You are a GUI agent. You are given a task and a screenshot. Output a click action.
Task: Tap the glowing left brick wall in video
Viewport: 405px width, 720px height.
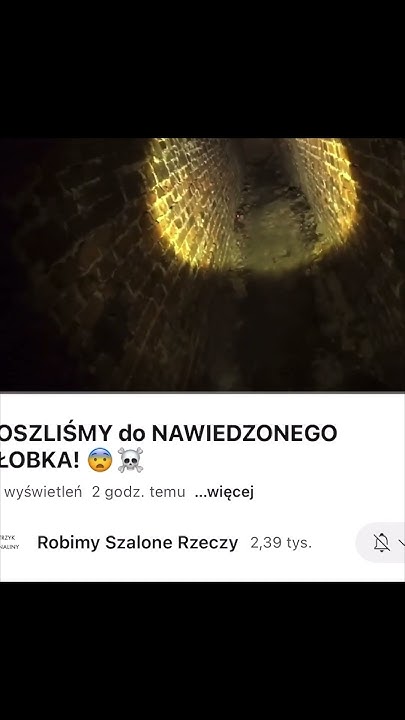(195, 202)
